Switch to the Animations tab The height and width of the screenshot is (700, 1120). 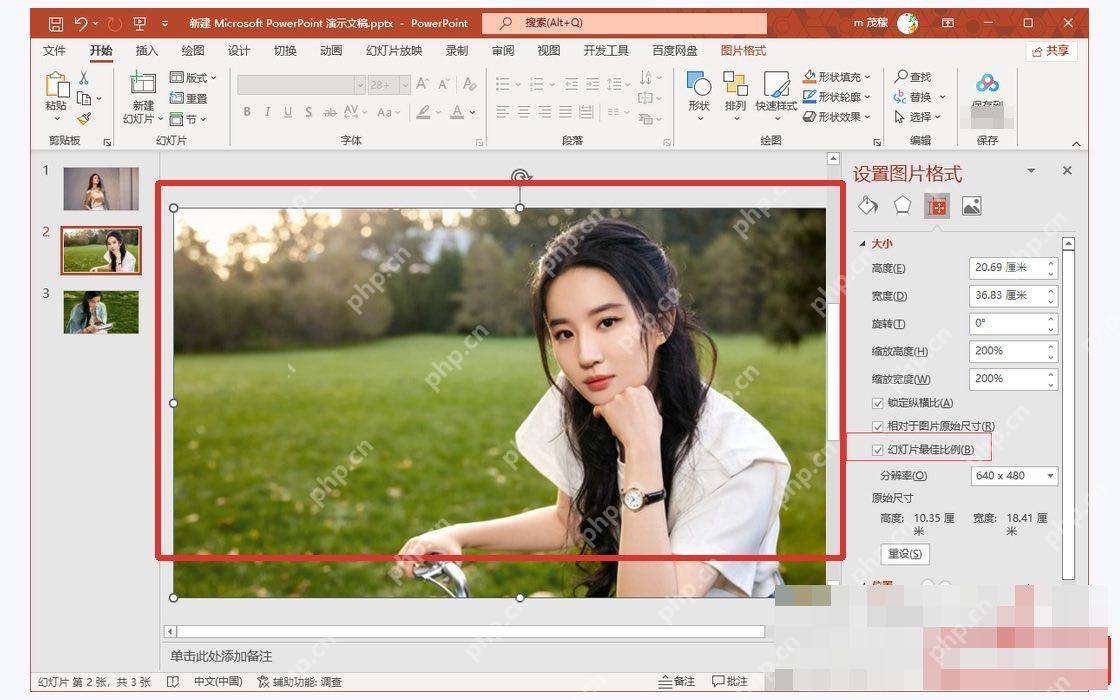tap(331, 51)
